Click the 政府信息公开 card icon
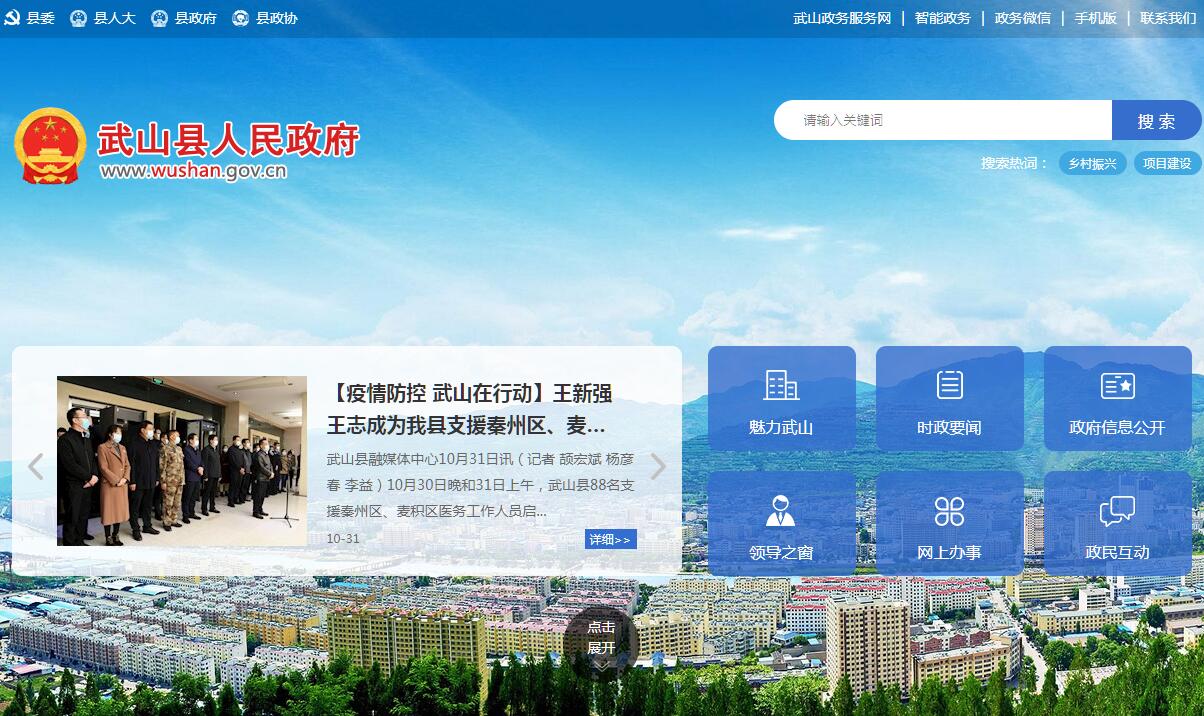Screen dimensions: 1204x716 coord(1117,385)
